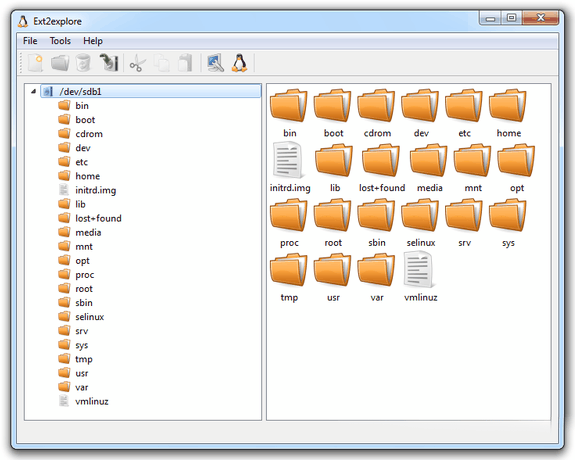Viewport: 575px width, 460px height.
Task: Click the sbin folder icon in right pane
Action: tap(376, 216)
